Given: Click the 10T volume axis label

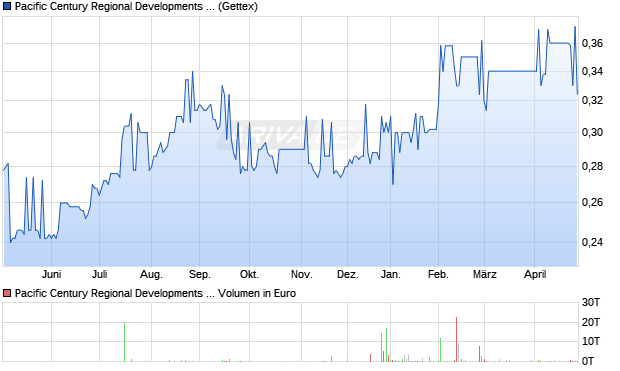Looking at the screenshot, I should (x=591, y=341).
